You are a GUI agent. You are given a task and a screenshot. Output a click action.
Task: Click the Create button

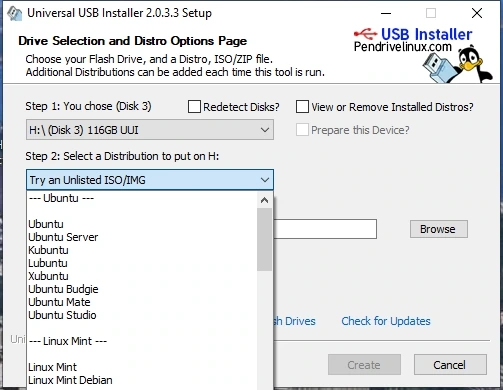[364, 365]
